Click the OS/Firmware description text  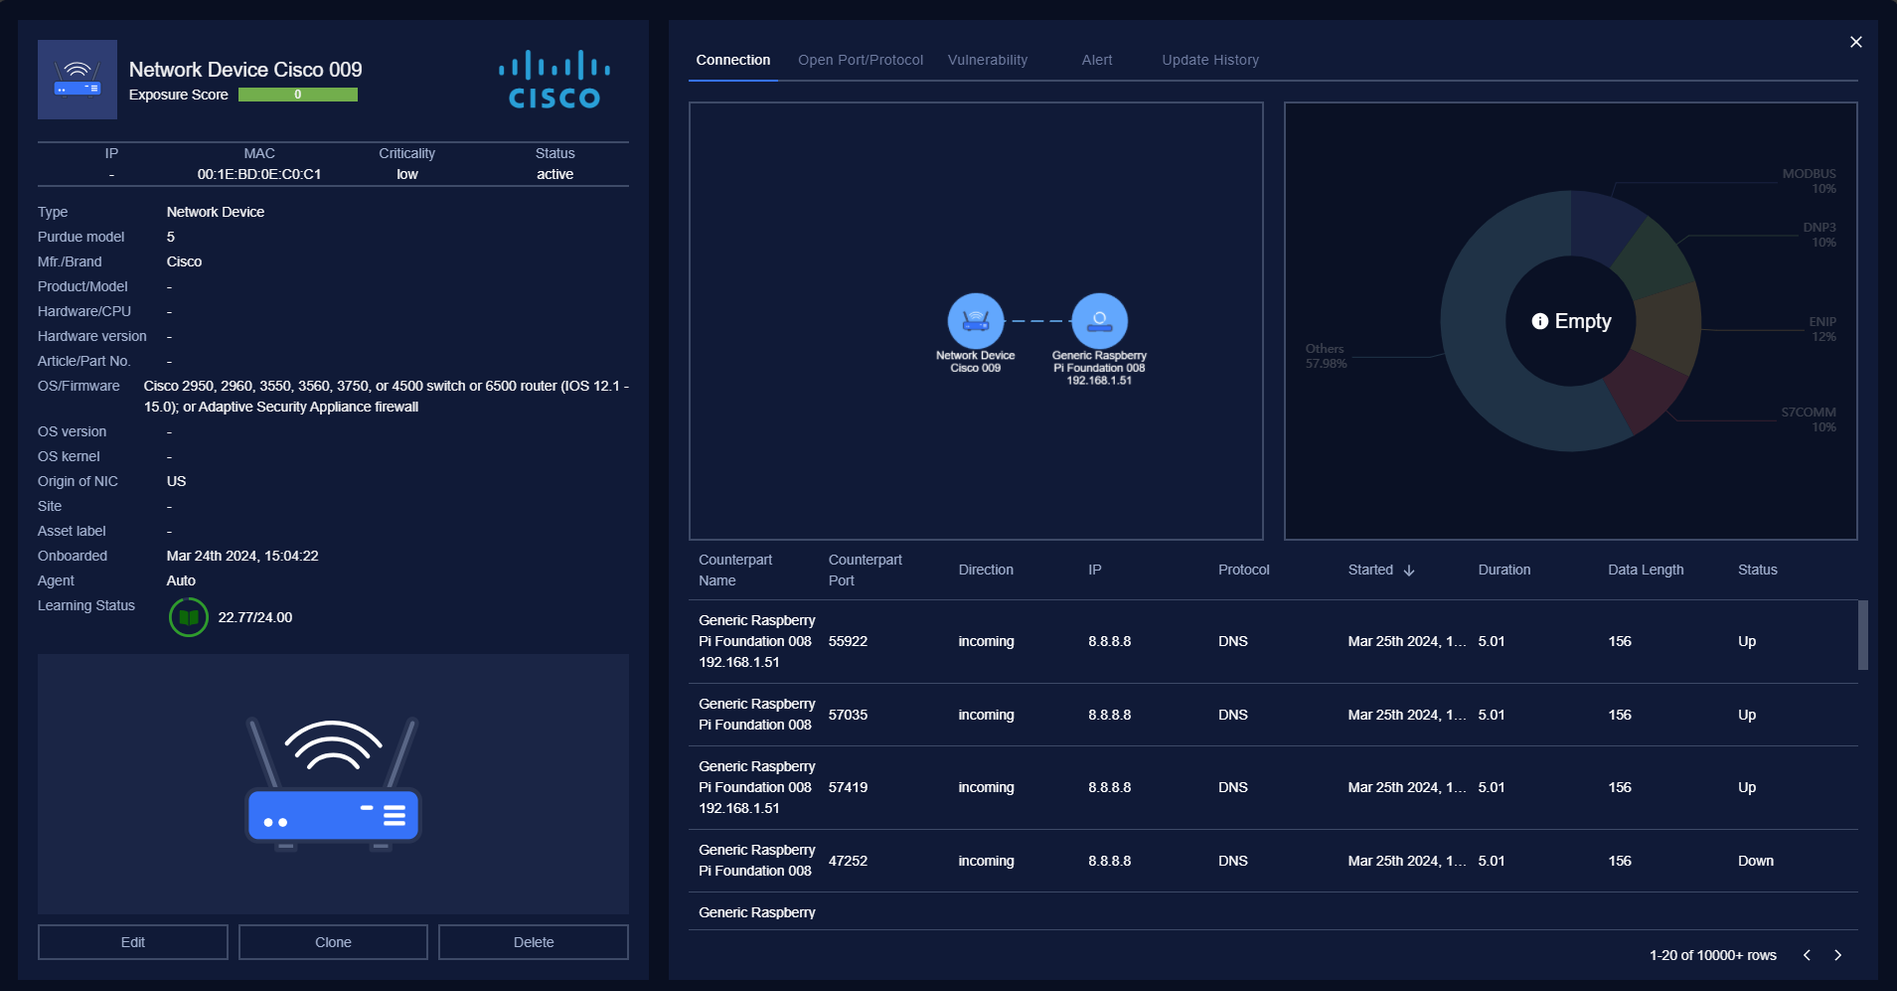click(x=386, y=396)
